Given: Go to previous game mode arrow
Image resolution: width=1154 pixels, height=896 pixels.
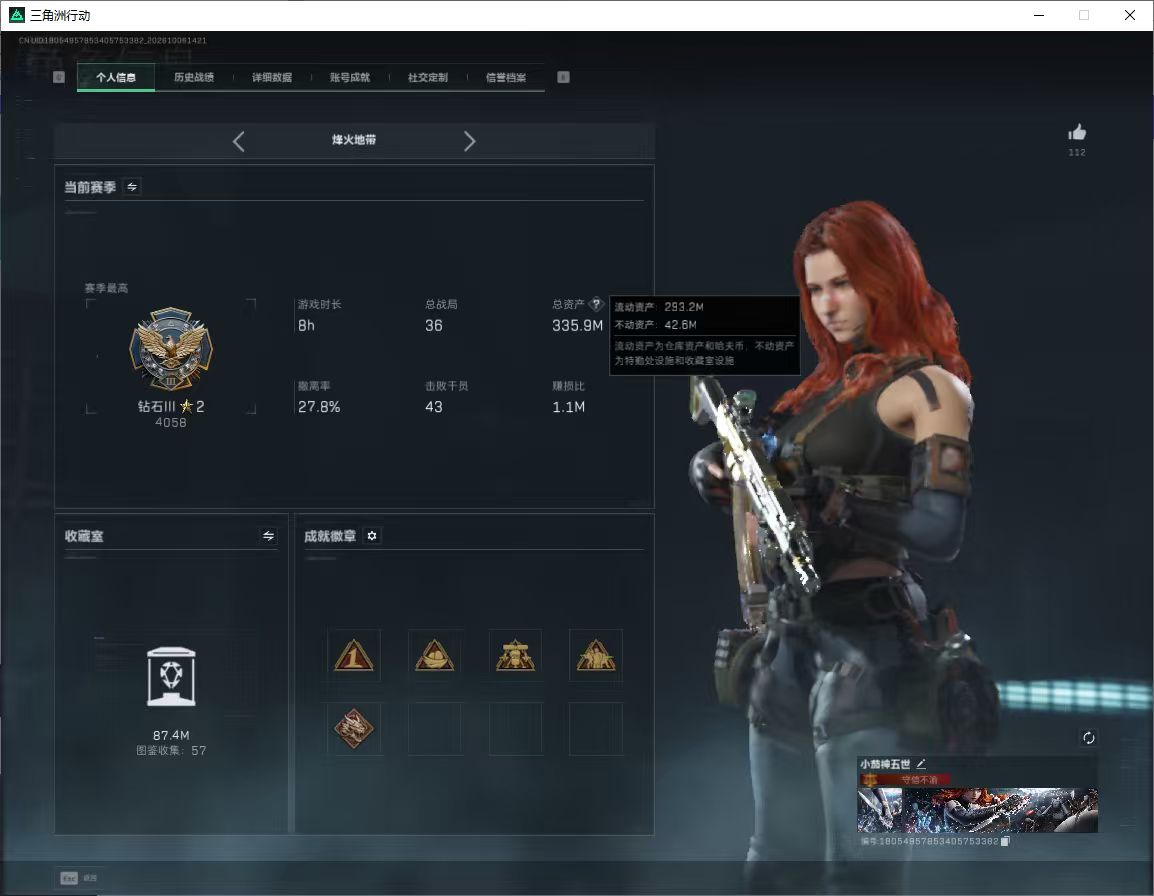Looking at the screenshot, I should 238,141.
